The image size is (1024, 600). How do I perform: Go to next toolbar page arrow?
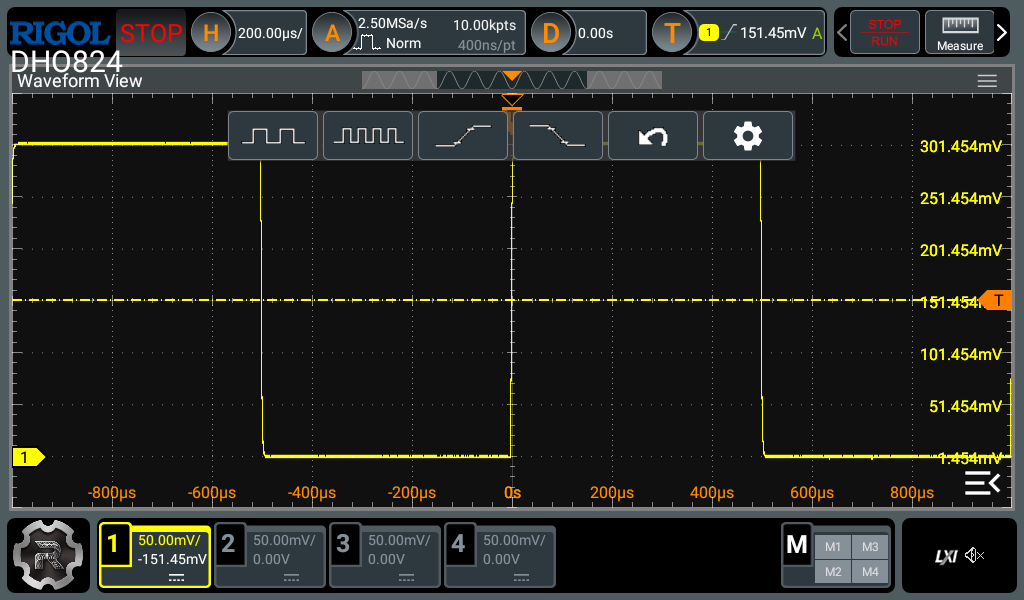pyautogui.click(x=1002, y=33)
